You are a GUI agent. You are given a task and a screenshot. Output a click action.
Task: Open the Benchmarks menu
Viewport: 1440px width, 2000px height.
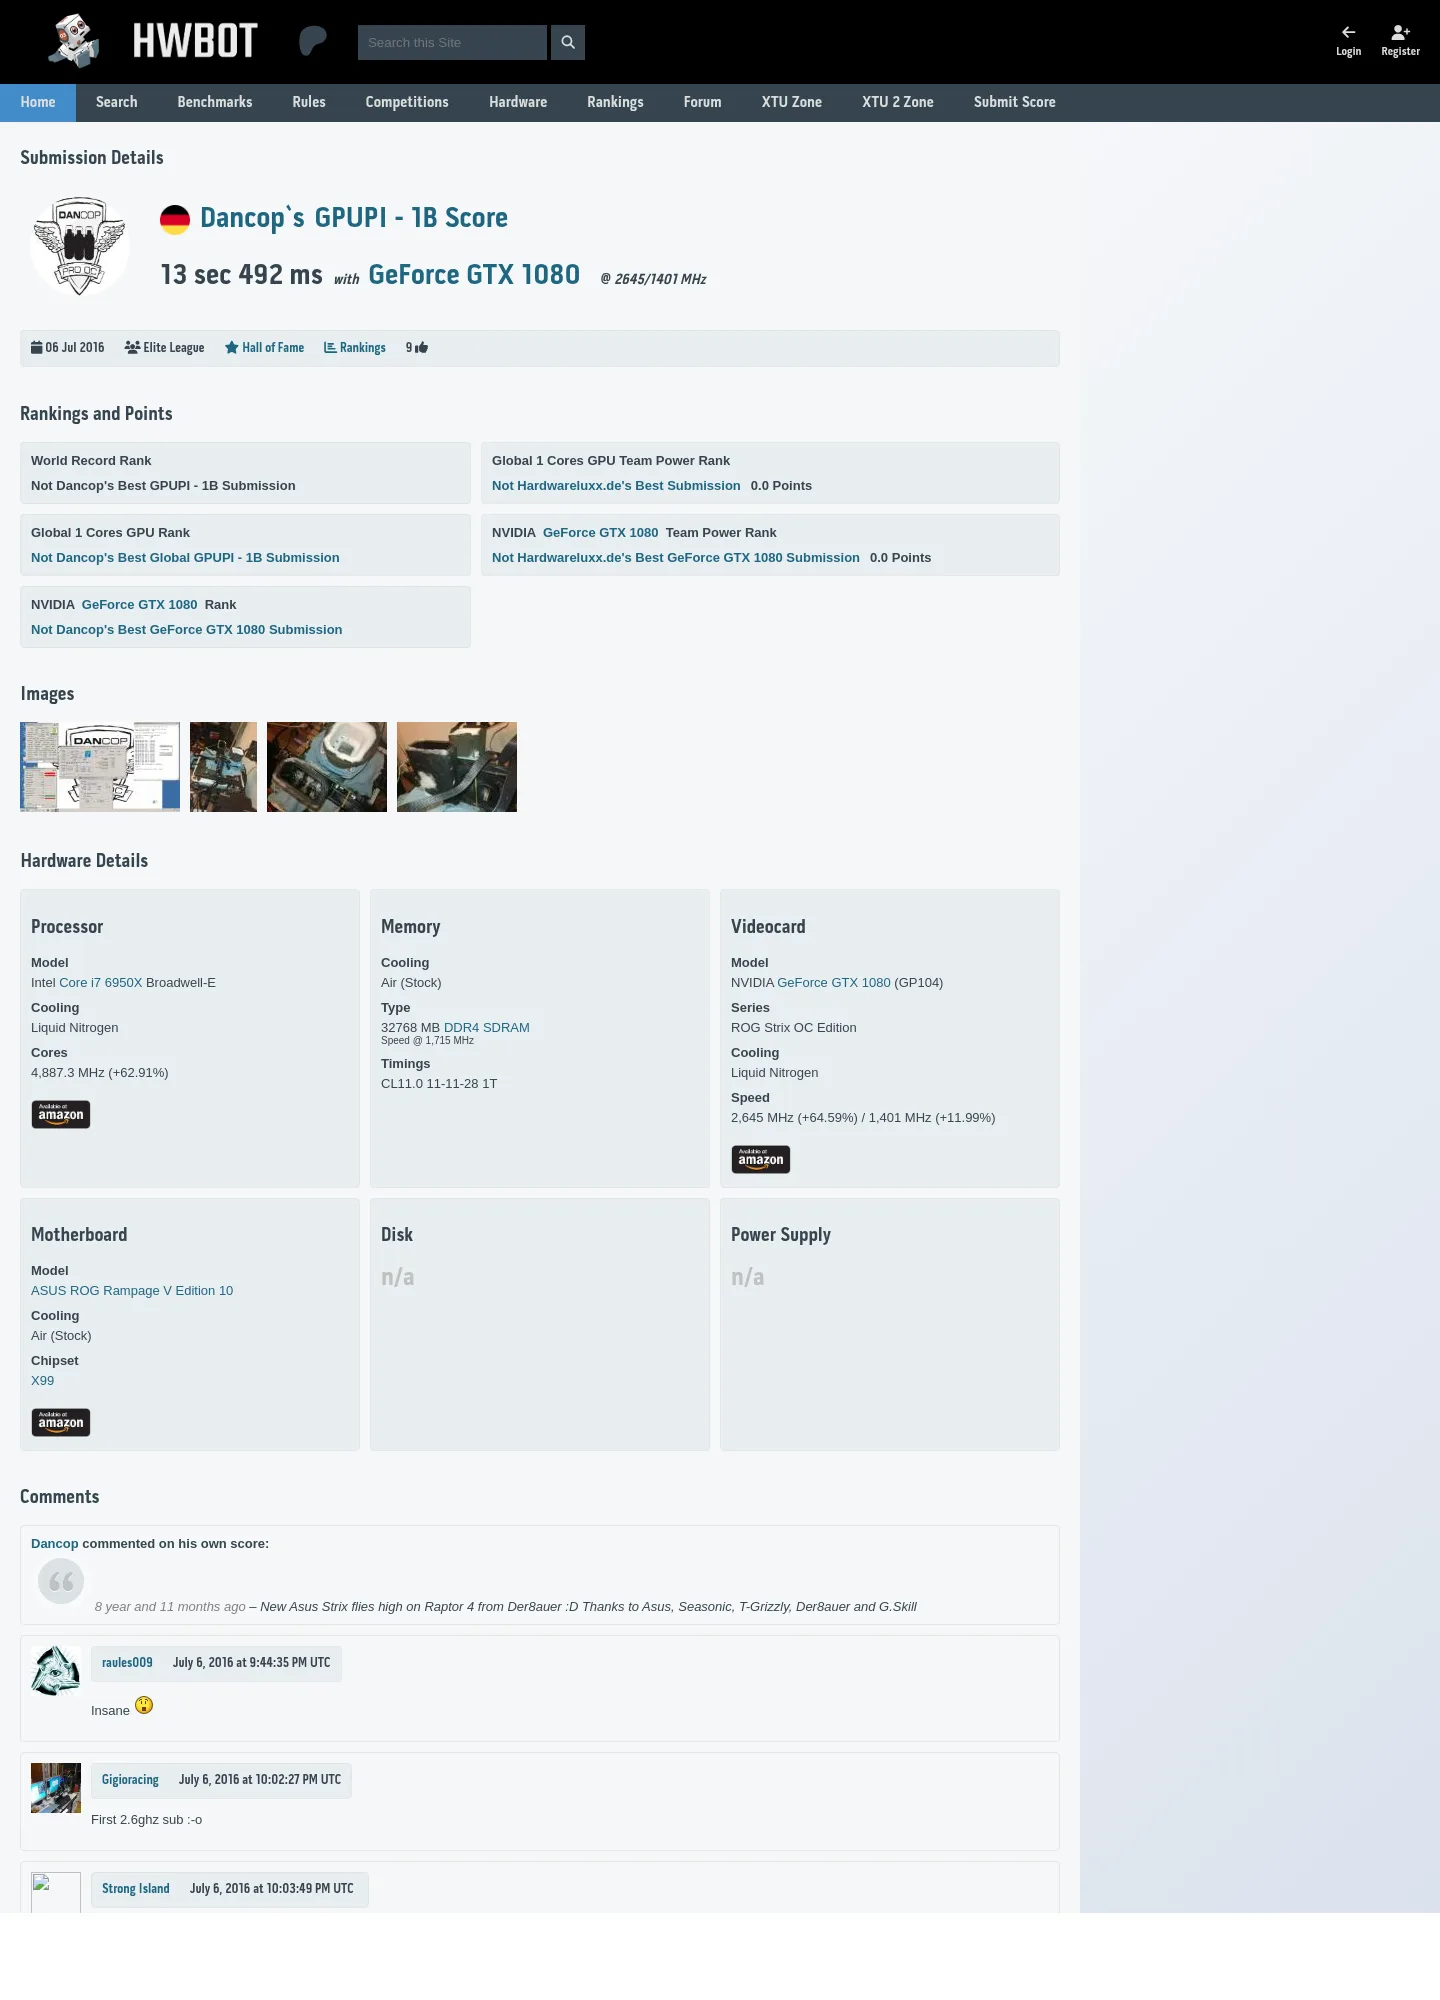pos(215,102)
